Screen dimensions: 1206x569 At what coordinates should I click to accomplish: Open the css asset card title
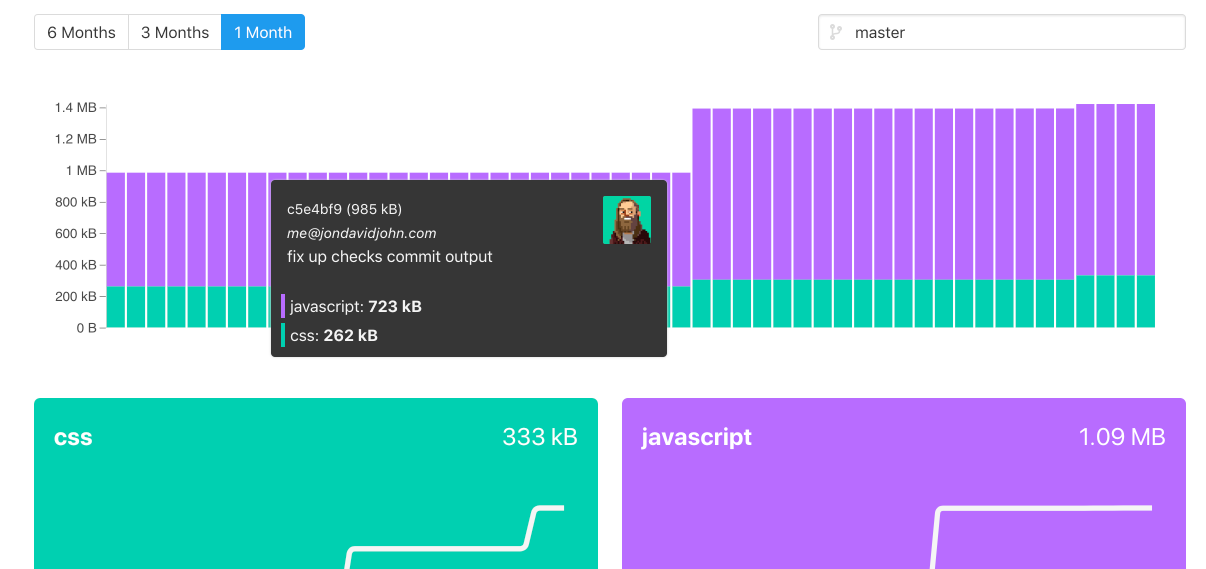73,437
